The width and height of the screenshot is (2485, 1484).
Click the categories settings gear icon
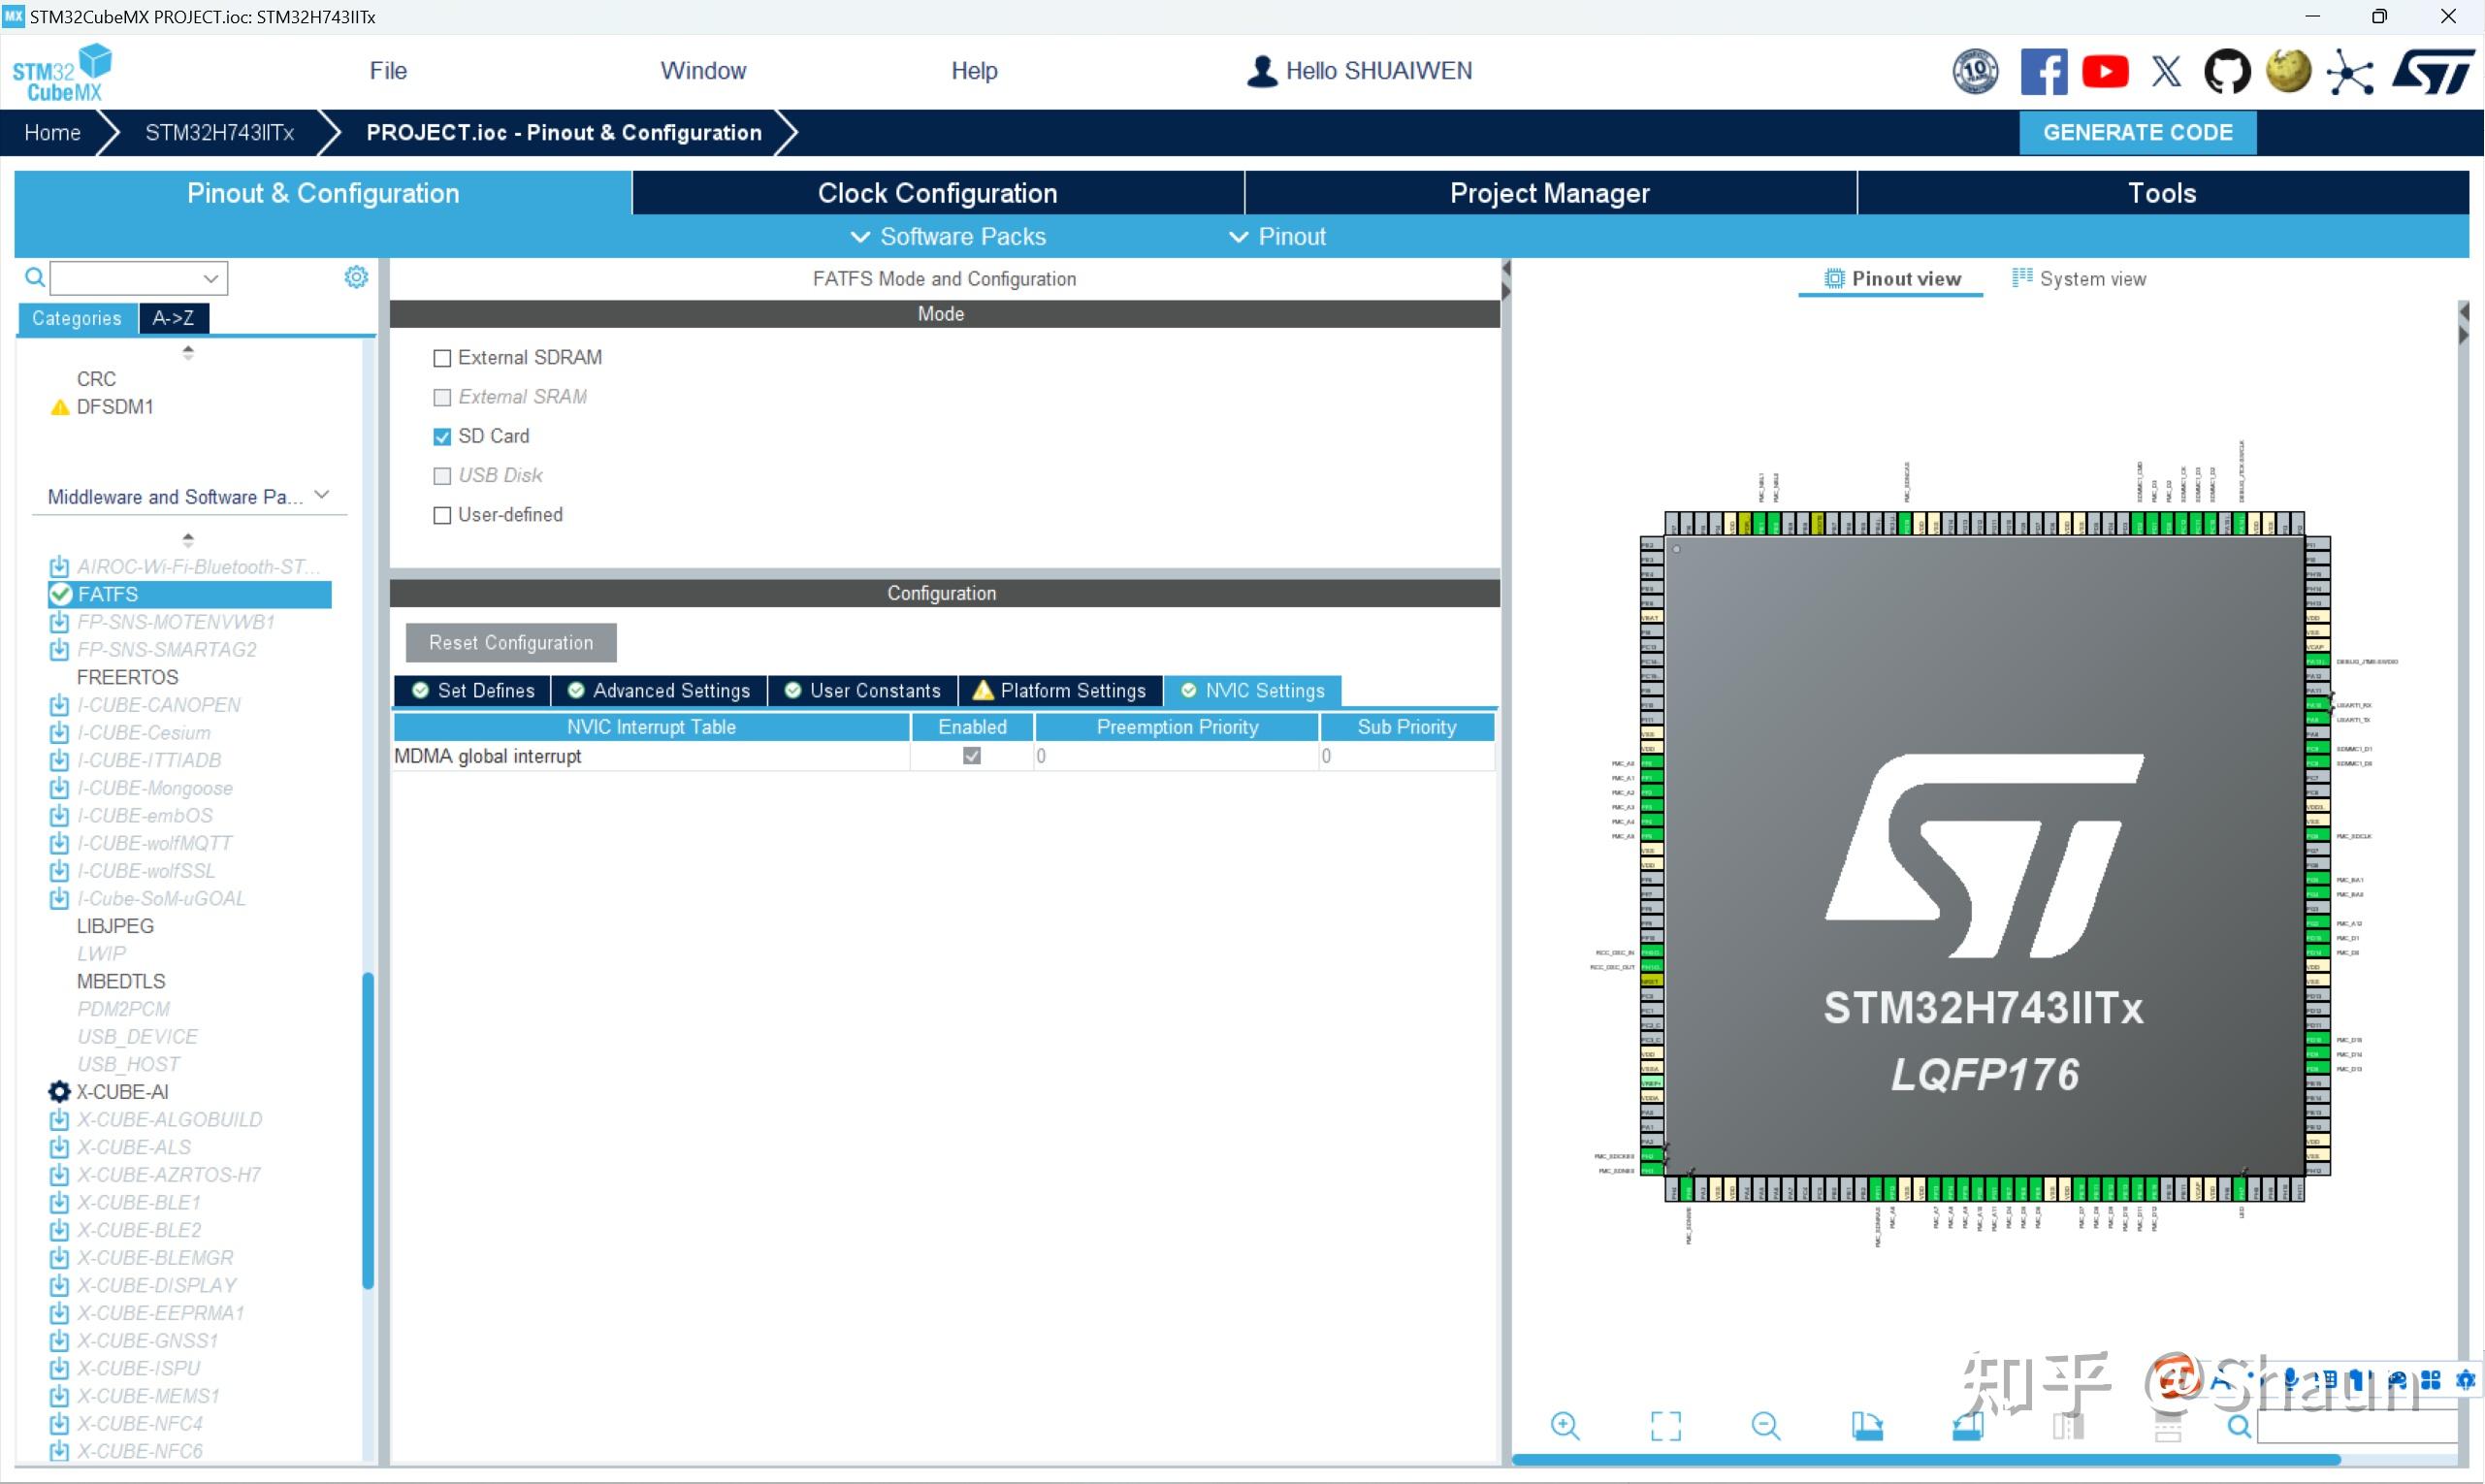(356, 277)
